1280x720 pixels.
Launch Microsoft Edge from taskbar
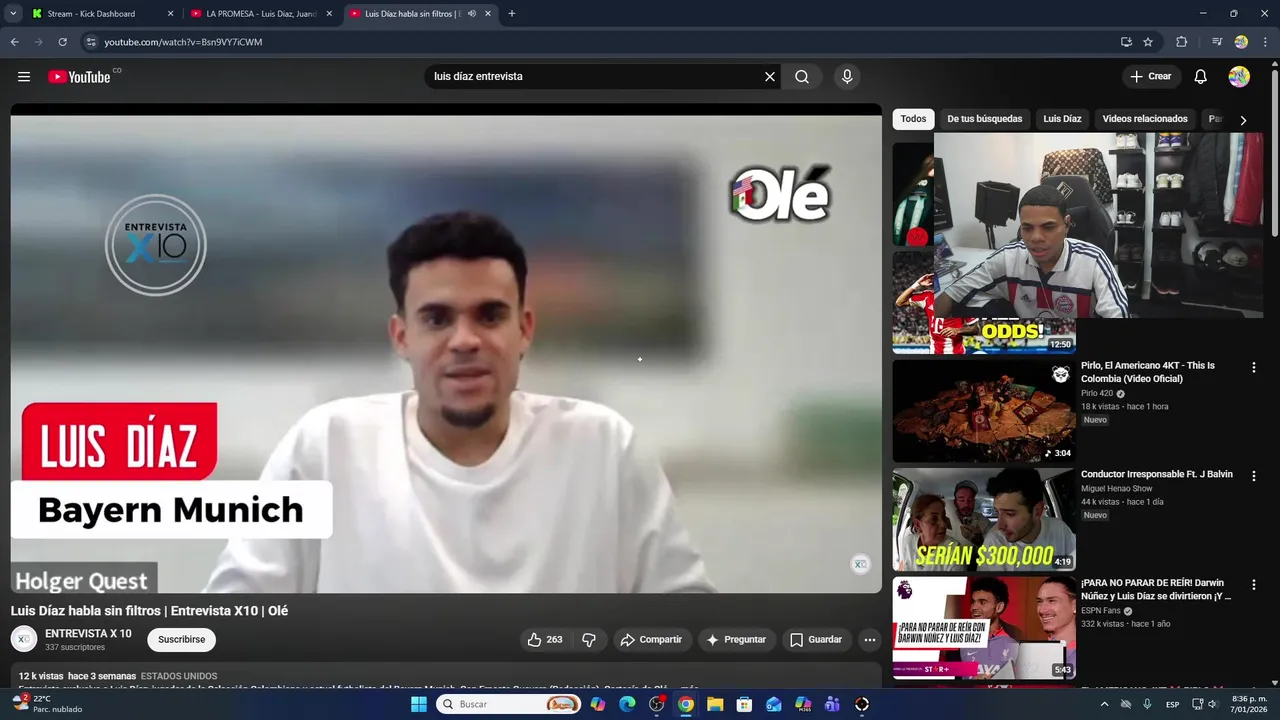(627, 704)
